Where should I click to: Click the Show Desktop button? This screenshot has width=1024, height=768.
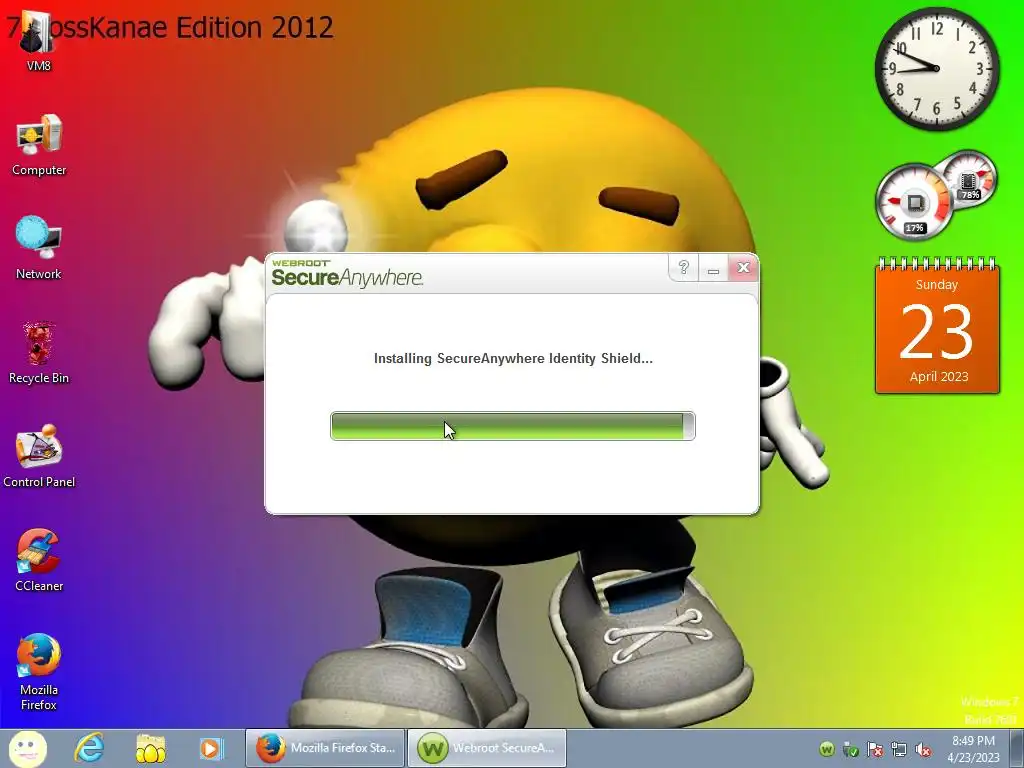click(1017, 748)
